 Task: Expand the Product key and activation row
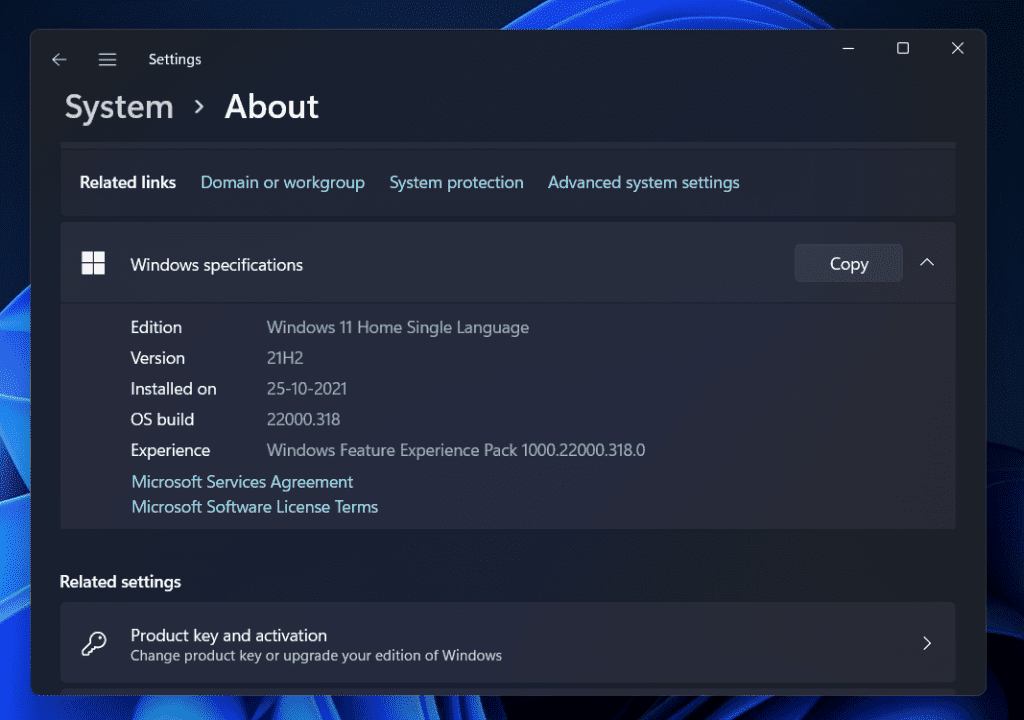point(926,643)
